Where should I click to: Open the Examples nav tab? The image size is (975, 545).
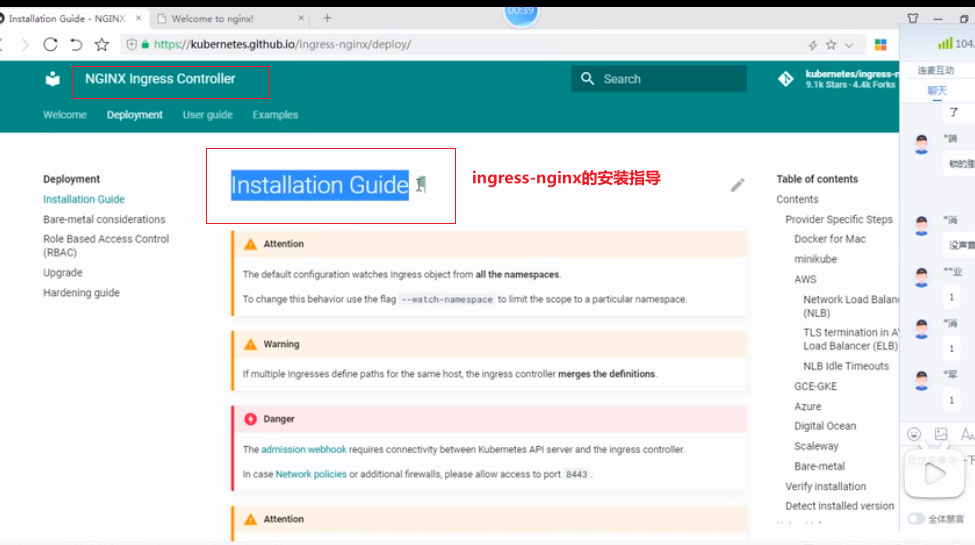[x=275, y=114]
